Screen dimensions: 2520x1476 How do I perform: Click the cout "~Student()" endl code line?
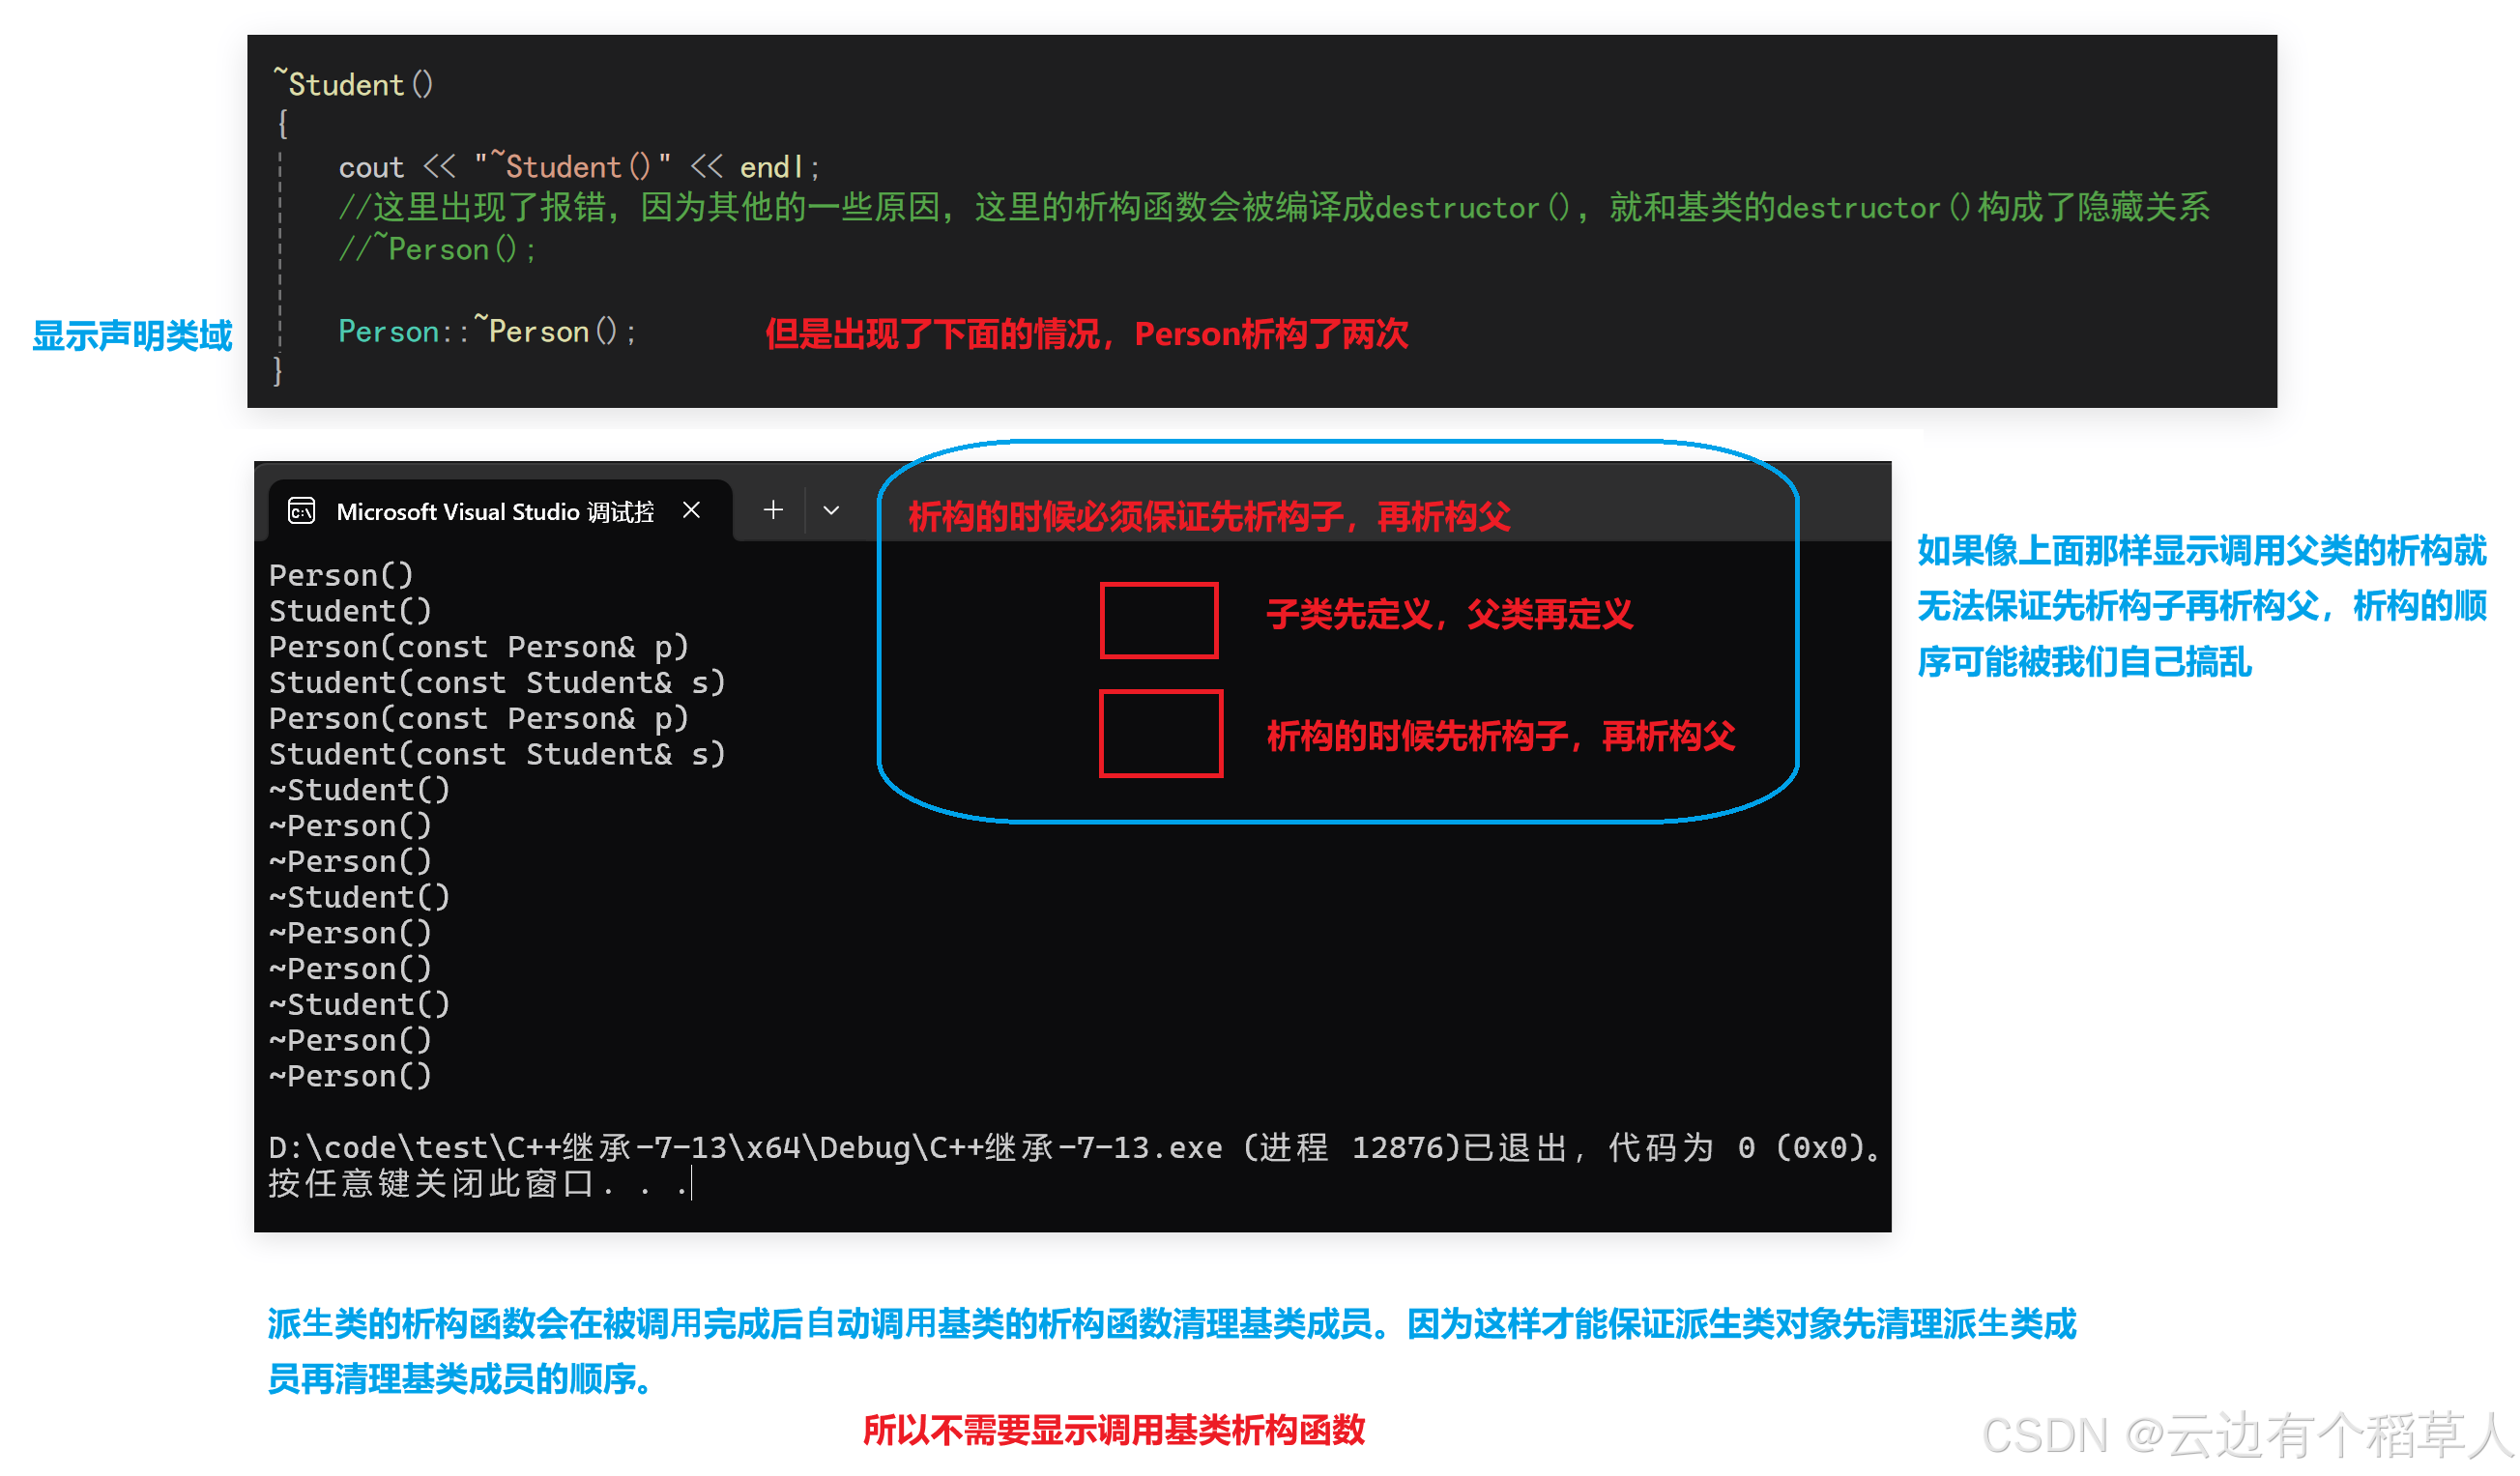pos(579,165)
